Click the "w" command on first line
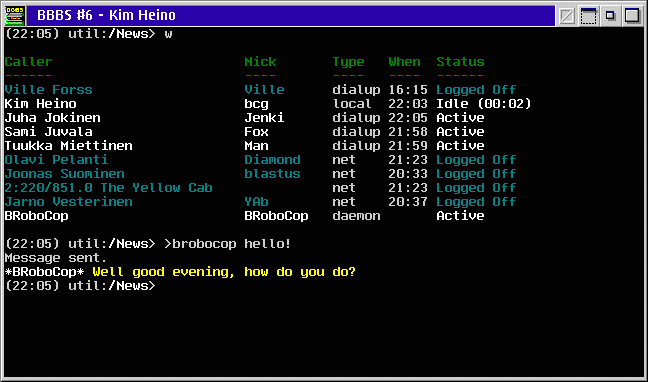 coord(168,34)
